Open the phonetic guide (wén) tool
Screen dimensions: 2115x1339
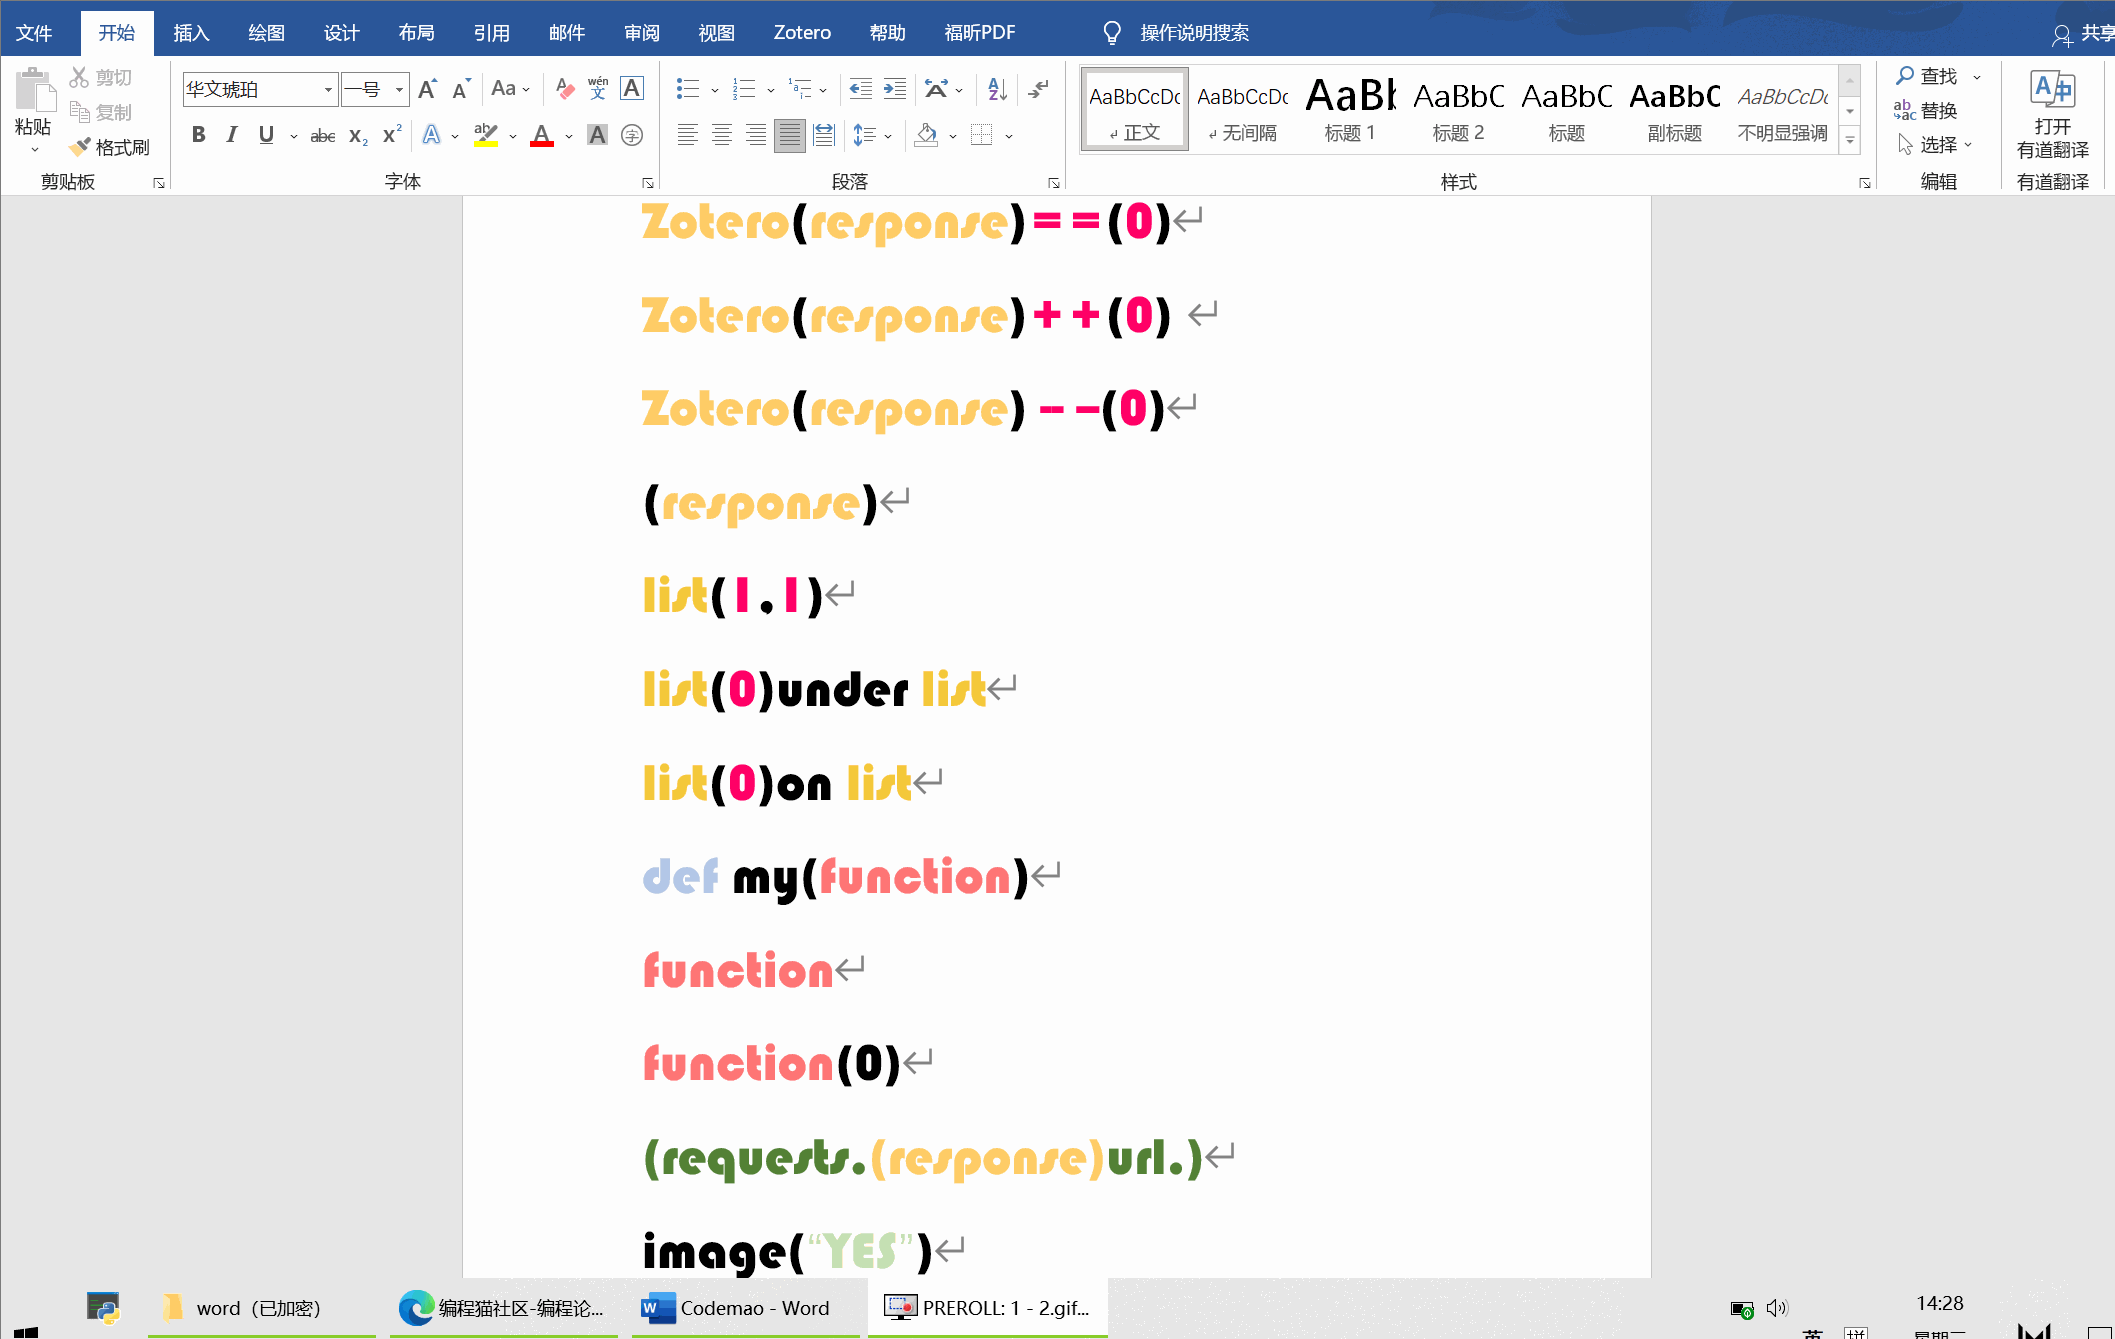tap(598, 89)
